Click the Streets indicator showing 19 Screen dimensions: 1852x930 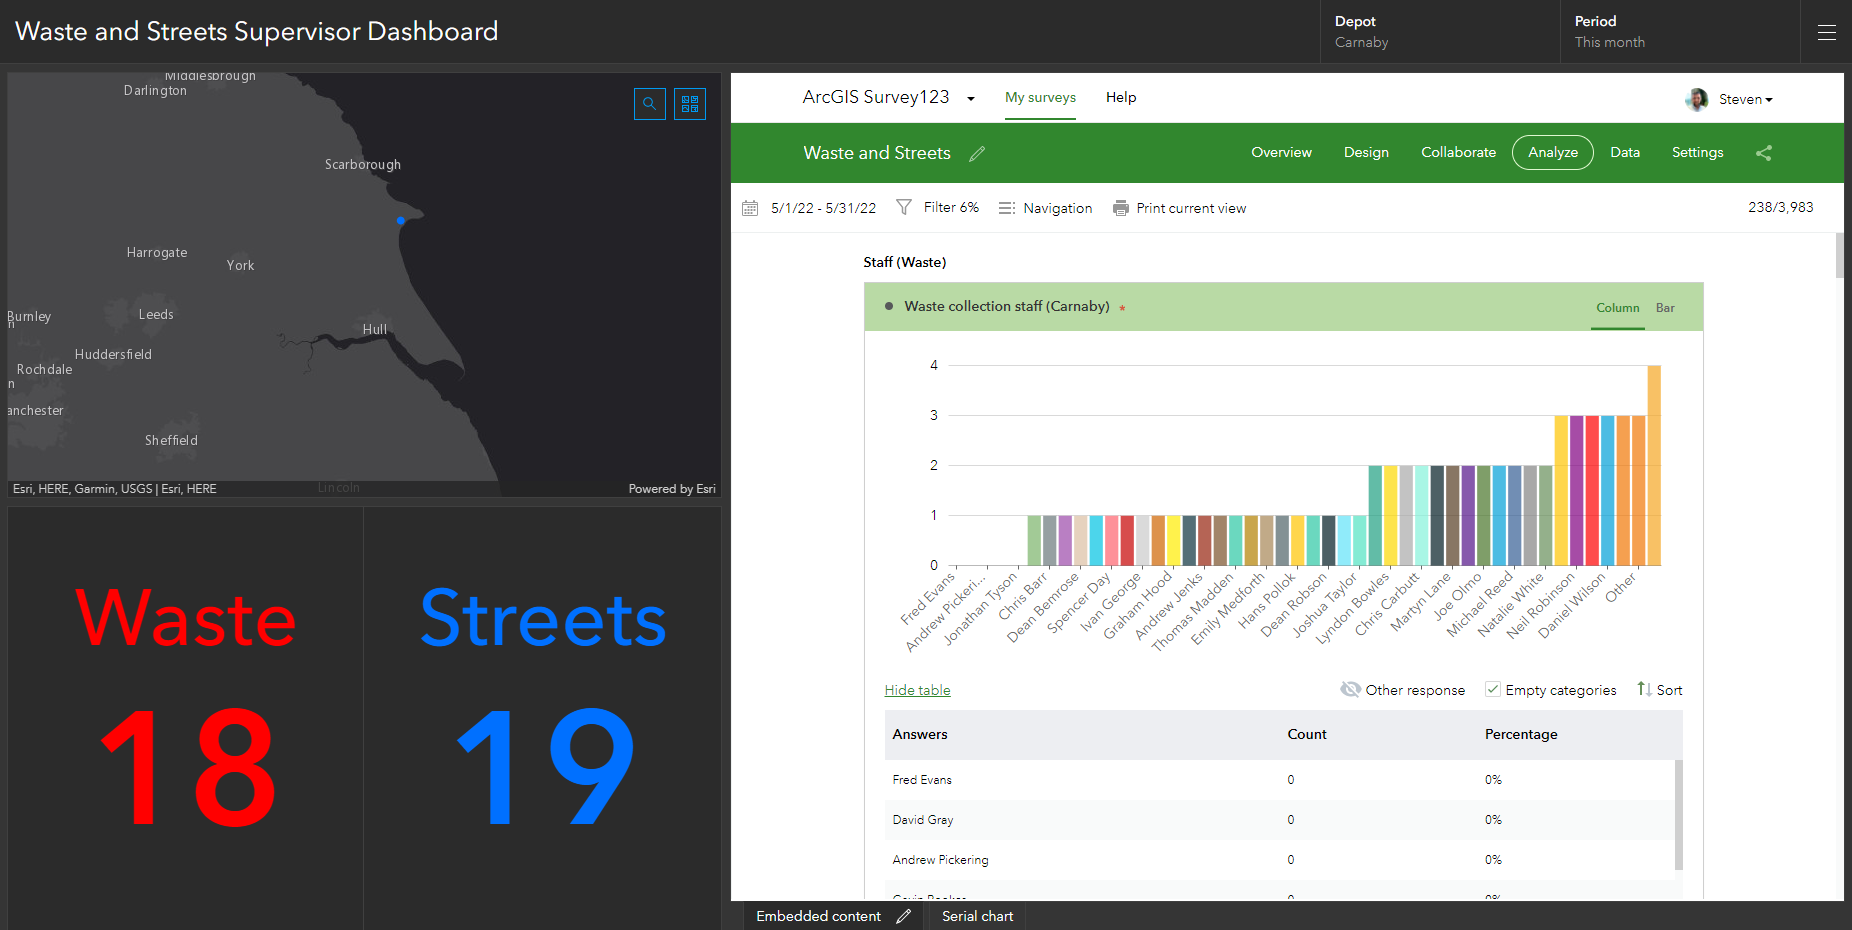(543, 718)
